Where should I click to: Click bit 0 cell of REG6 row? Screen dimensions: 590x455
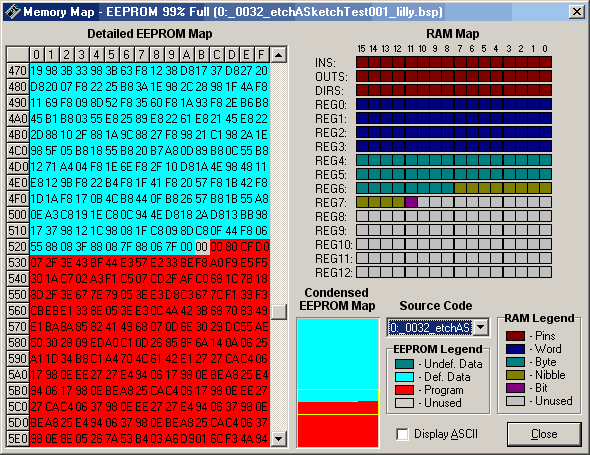coord(546,188)
